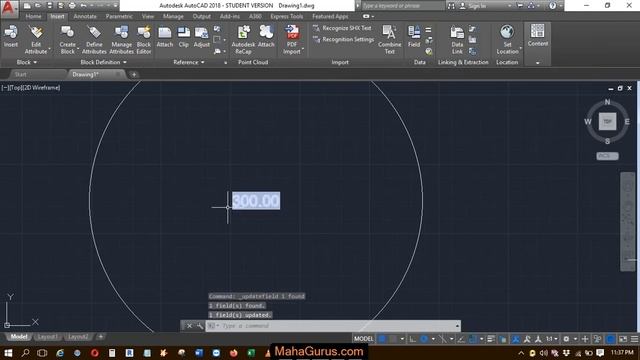Click the Combine Text tool
This screenshot has height=360, width=640.
pos(390,39)
